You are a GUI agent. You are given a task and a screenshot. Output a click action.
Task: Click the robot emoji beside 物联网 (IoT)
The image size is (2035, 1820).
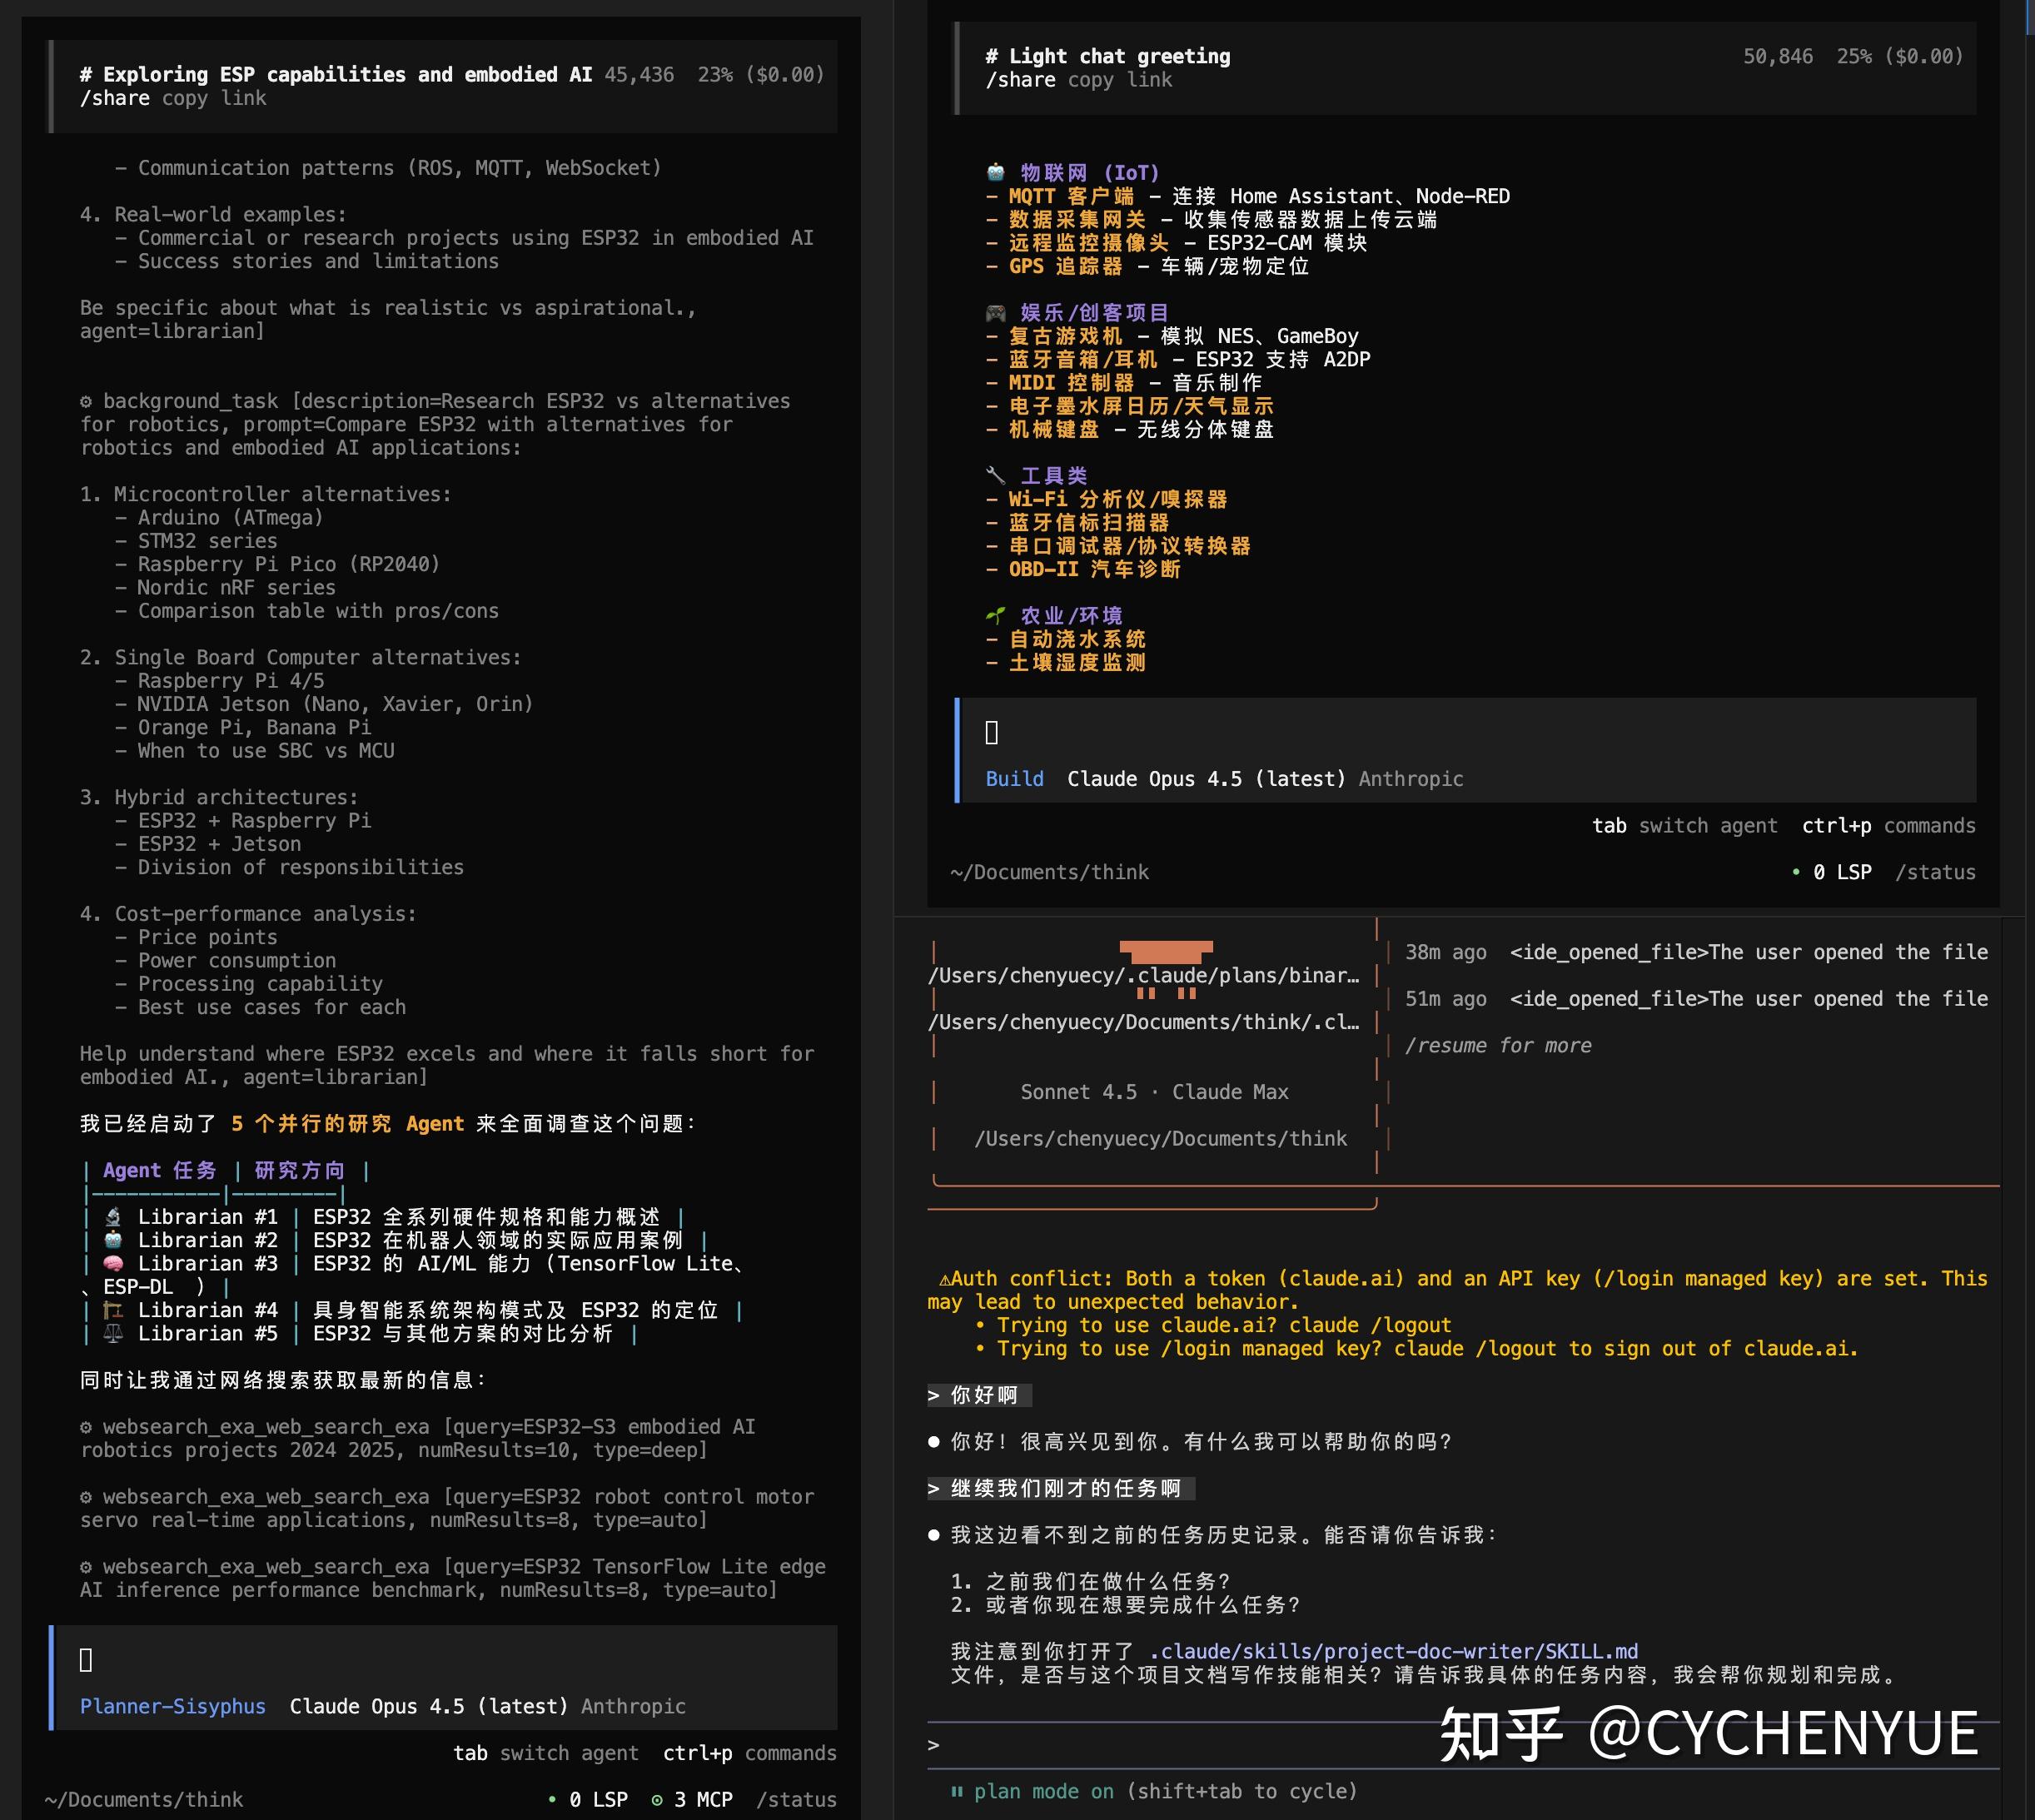click(x=995, y=172)
